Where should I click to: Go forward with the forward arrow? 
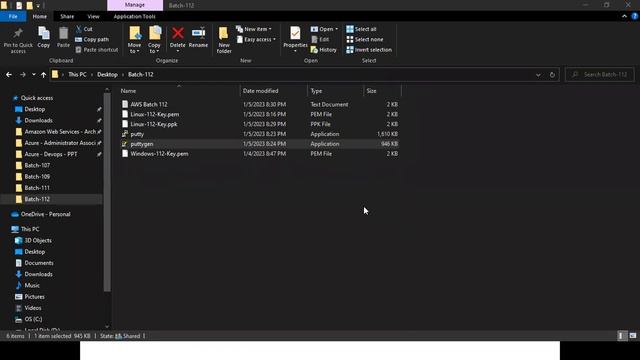click(x=22, y=75)
